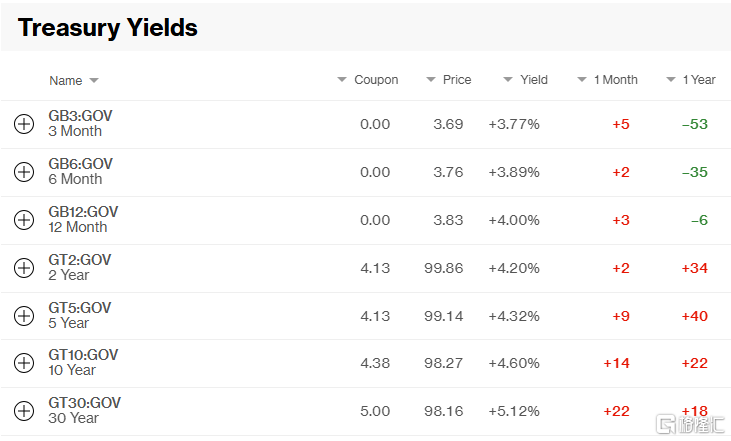This screenshot has width=731, height=441.
Task: Sort by Price column header
Action: pos(449,80)
